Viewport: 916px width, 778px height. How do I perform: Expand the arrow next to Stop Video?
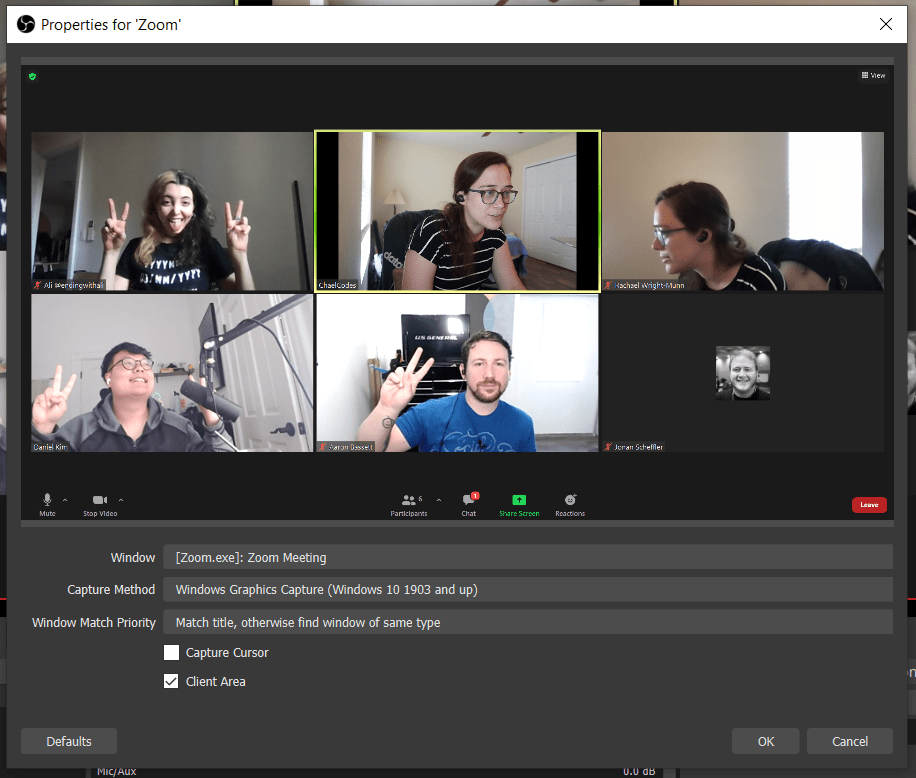click(121, 500)
